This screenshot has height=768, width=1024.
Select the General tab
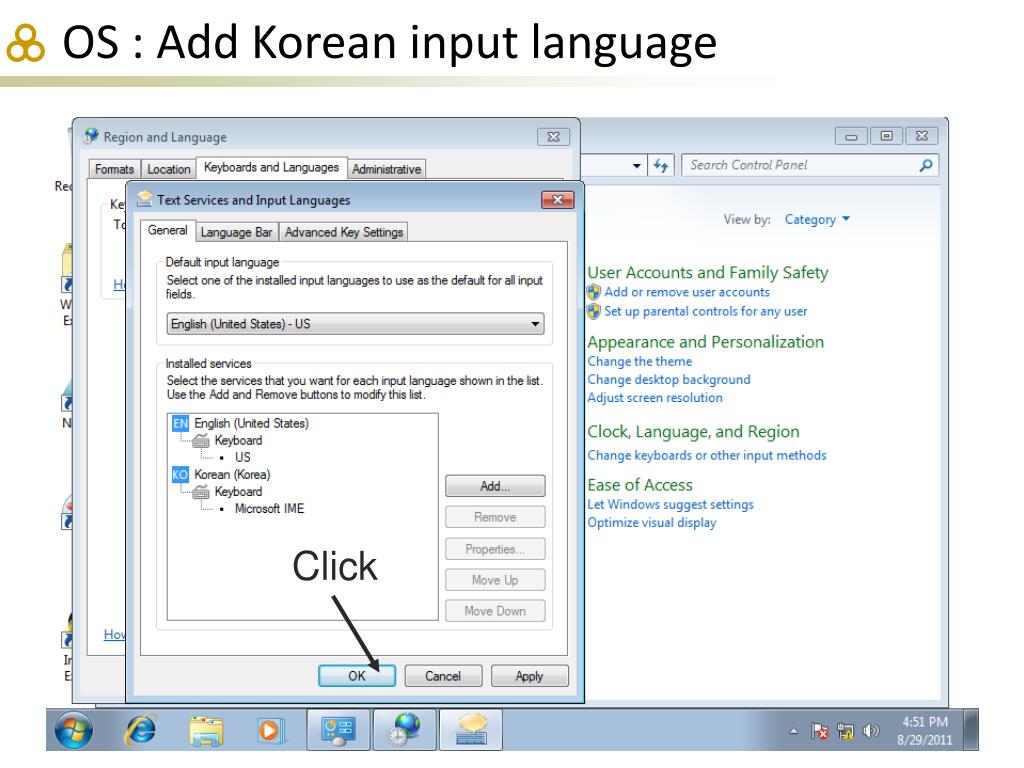coord(168,230)
